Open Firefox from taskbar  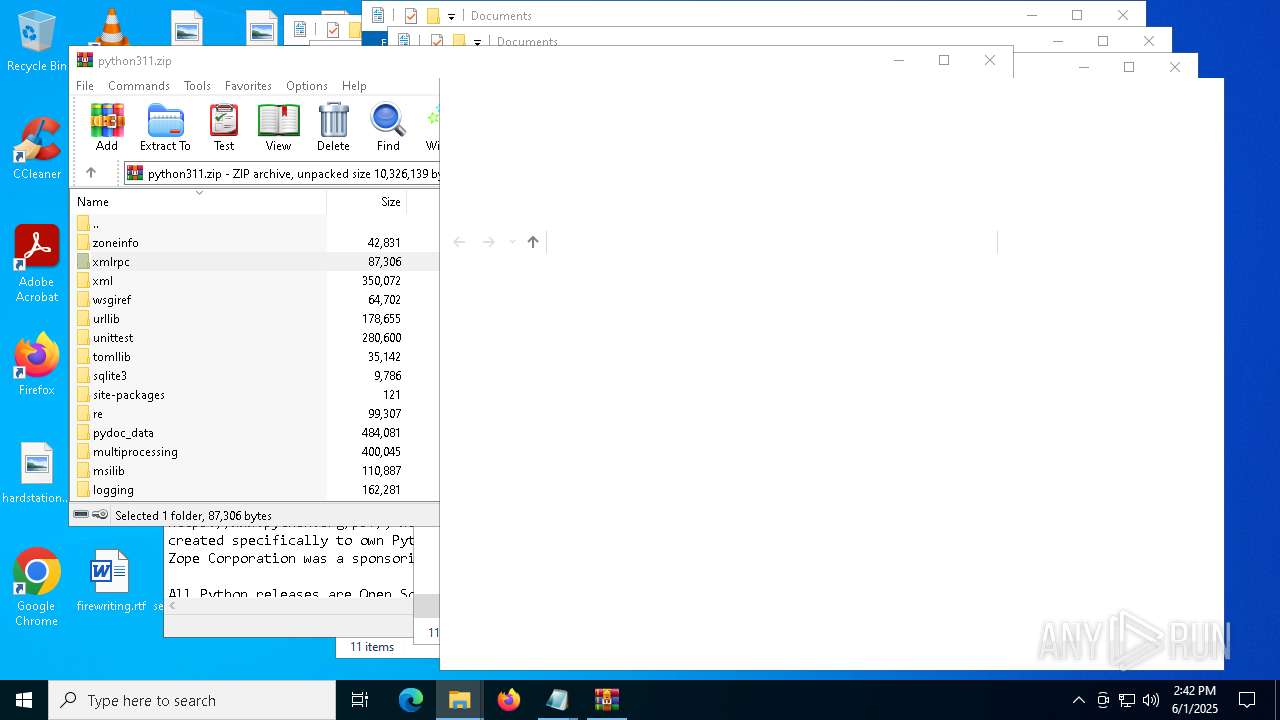click(x=509, y=700)
